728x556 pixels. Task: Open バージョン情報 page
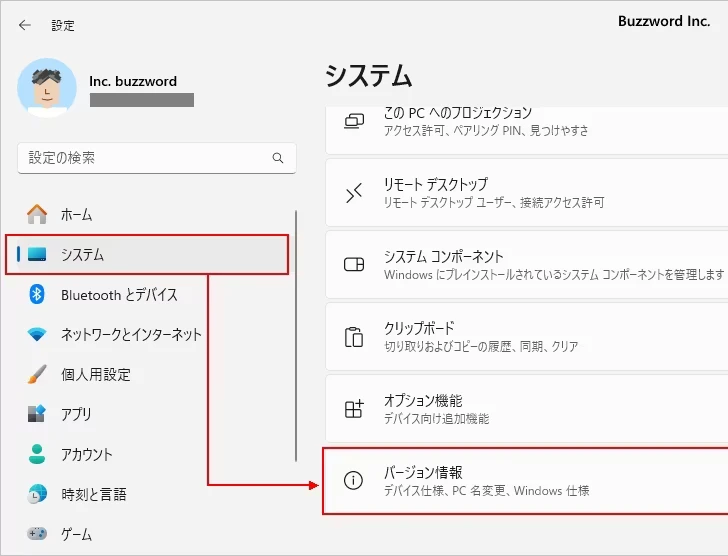click(527, 481)
